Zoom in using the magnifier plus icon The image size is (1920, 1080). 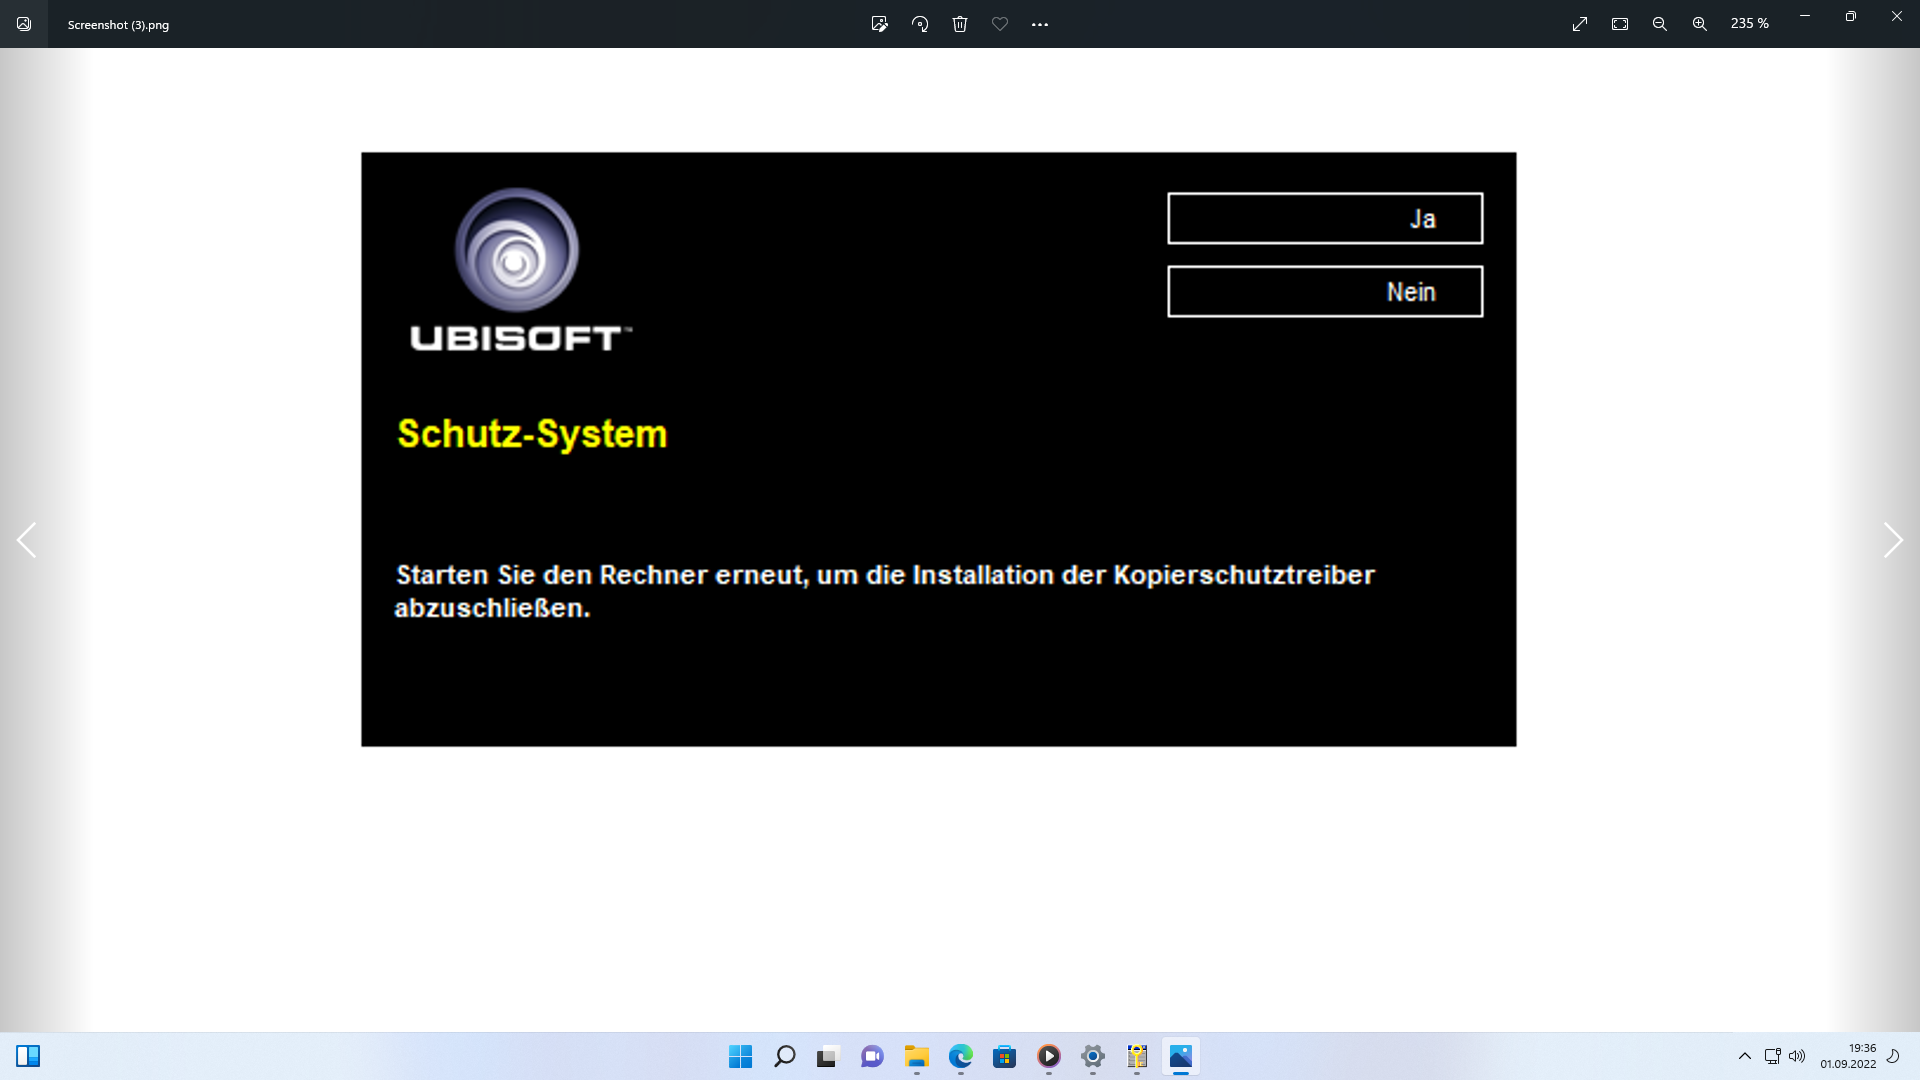point(1700,24)
